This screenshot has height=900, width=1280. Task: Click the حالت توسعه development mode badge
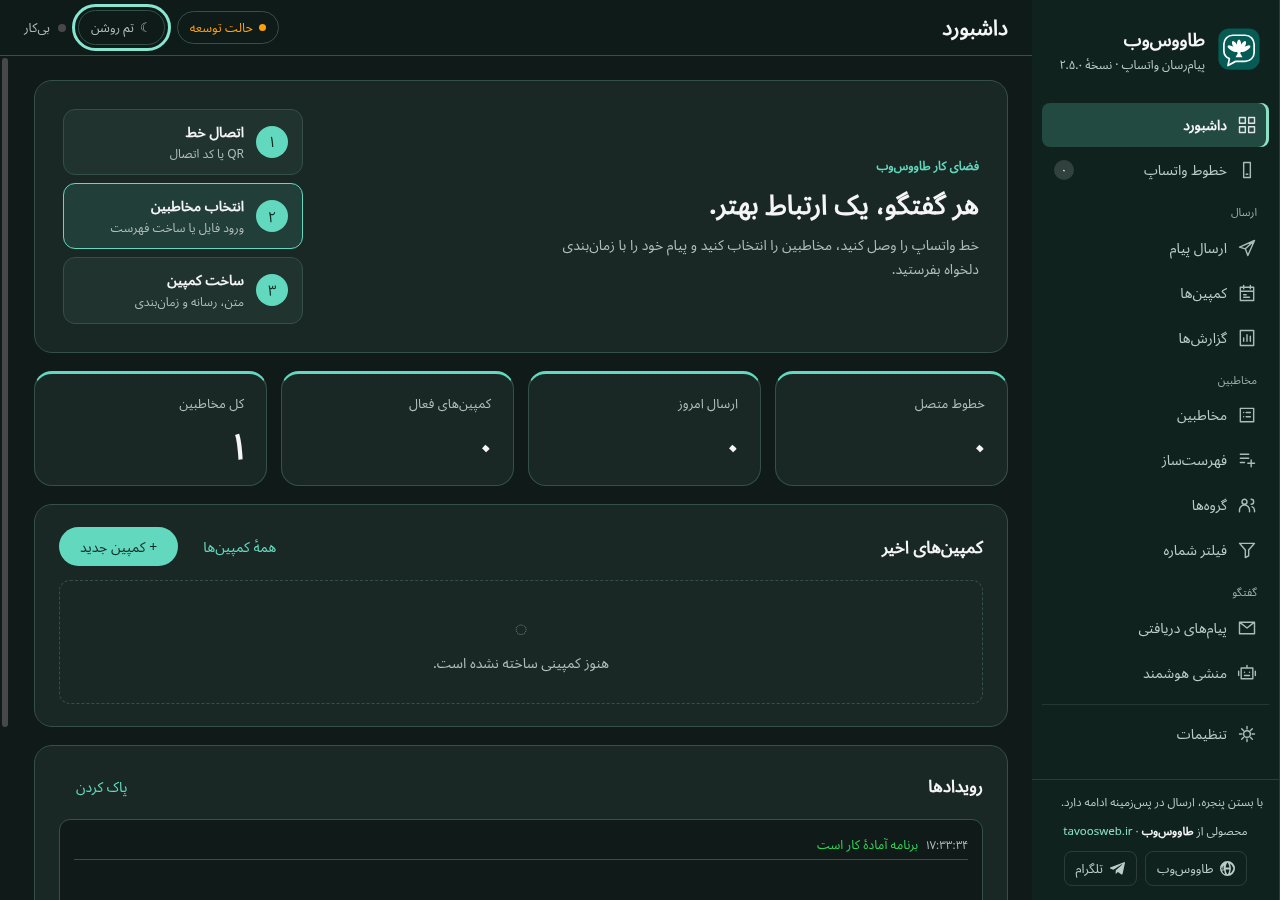click(x=228, y=28)
